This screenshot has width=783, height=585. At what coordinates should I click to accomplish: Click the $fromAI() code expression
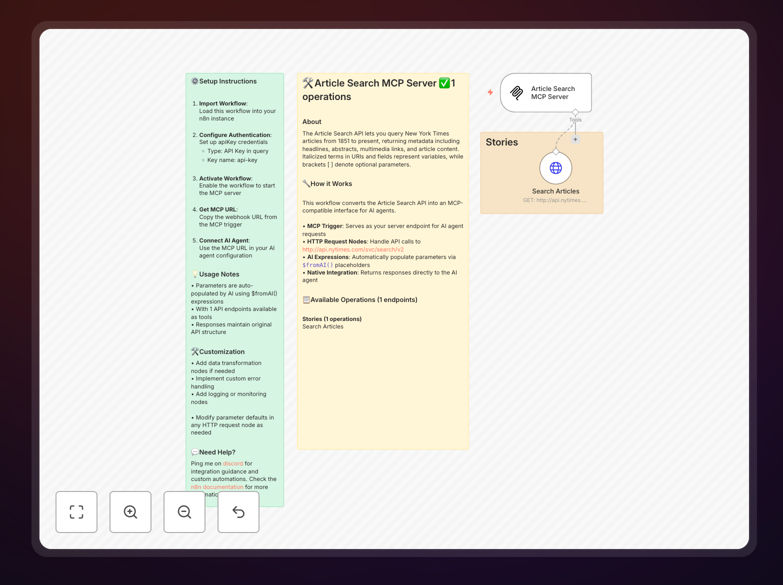tap(317, 265)
